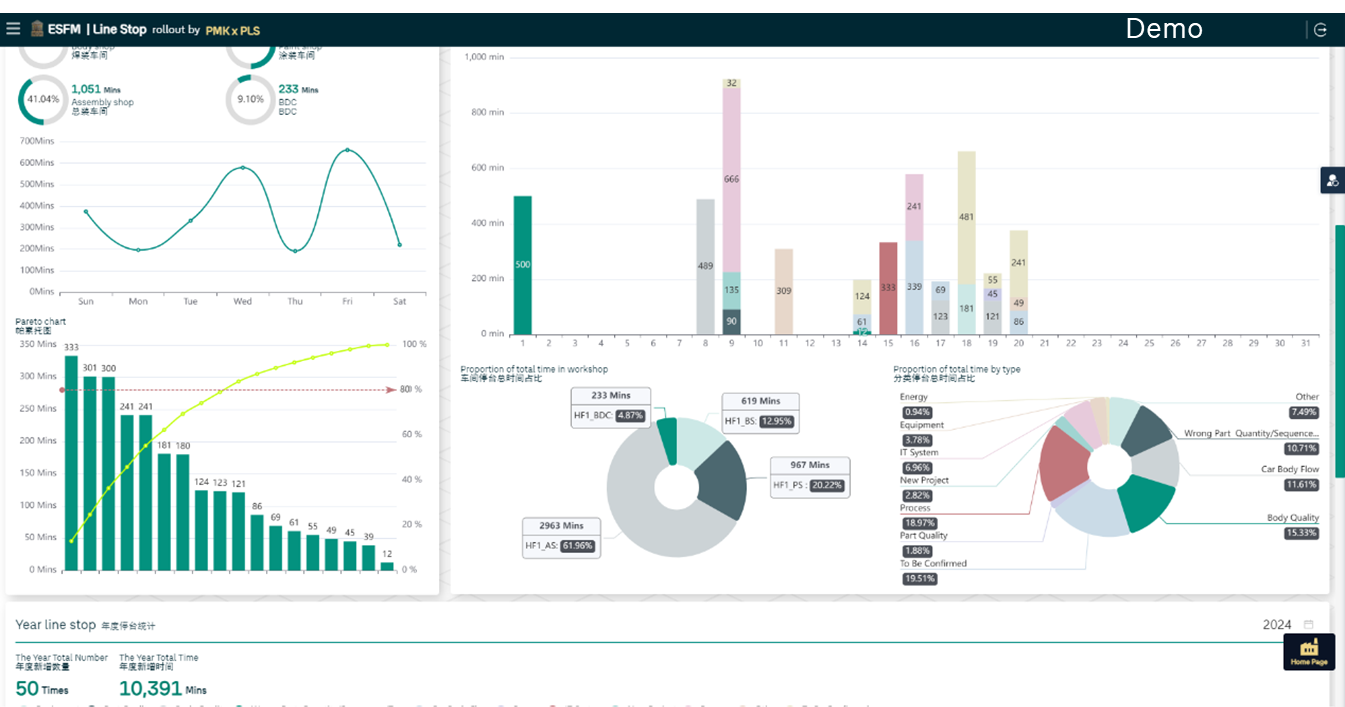This screenshot has height=707, width=1345.
Task: Click the Fri peak point on line chart
Action: pos(347,150)
